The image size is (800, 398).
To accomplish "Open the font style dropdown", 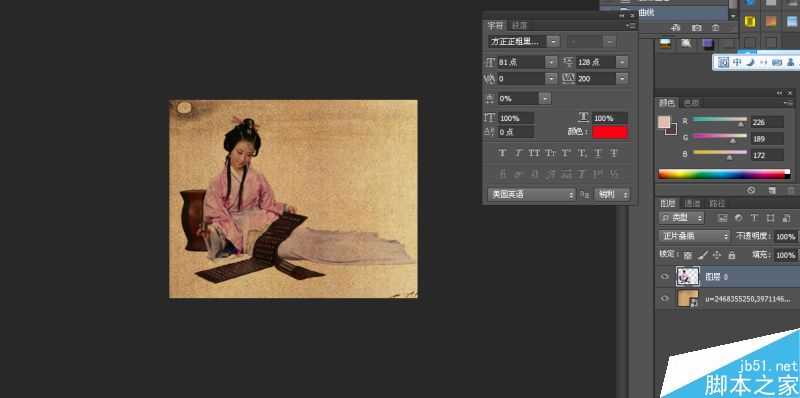I will coord(610,41).
